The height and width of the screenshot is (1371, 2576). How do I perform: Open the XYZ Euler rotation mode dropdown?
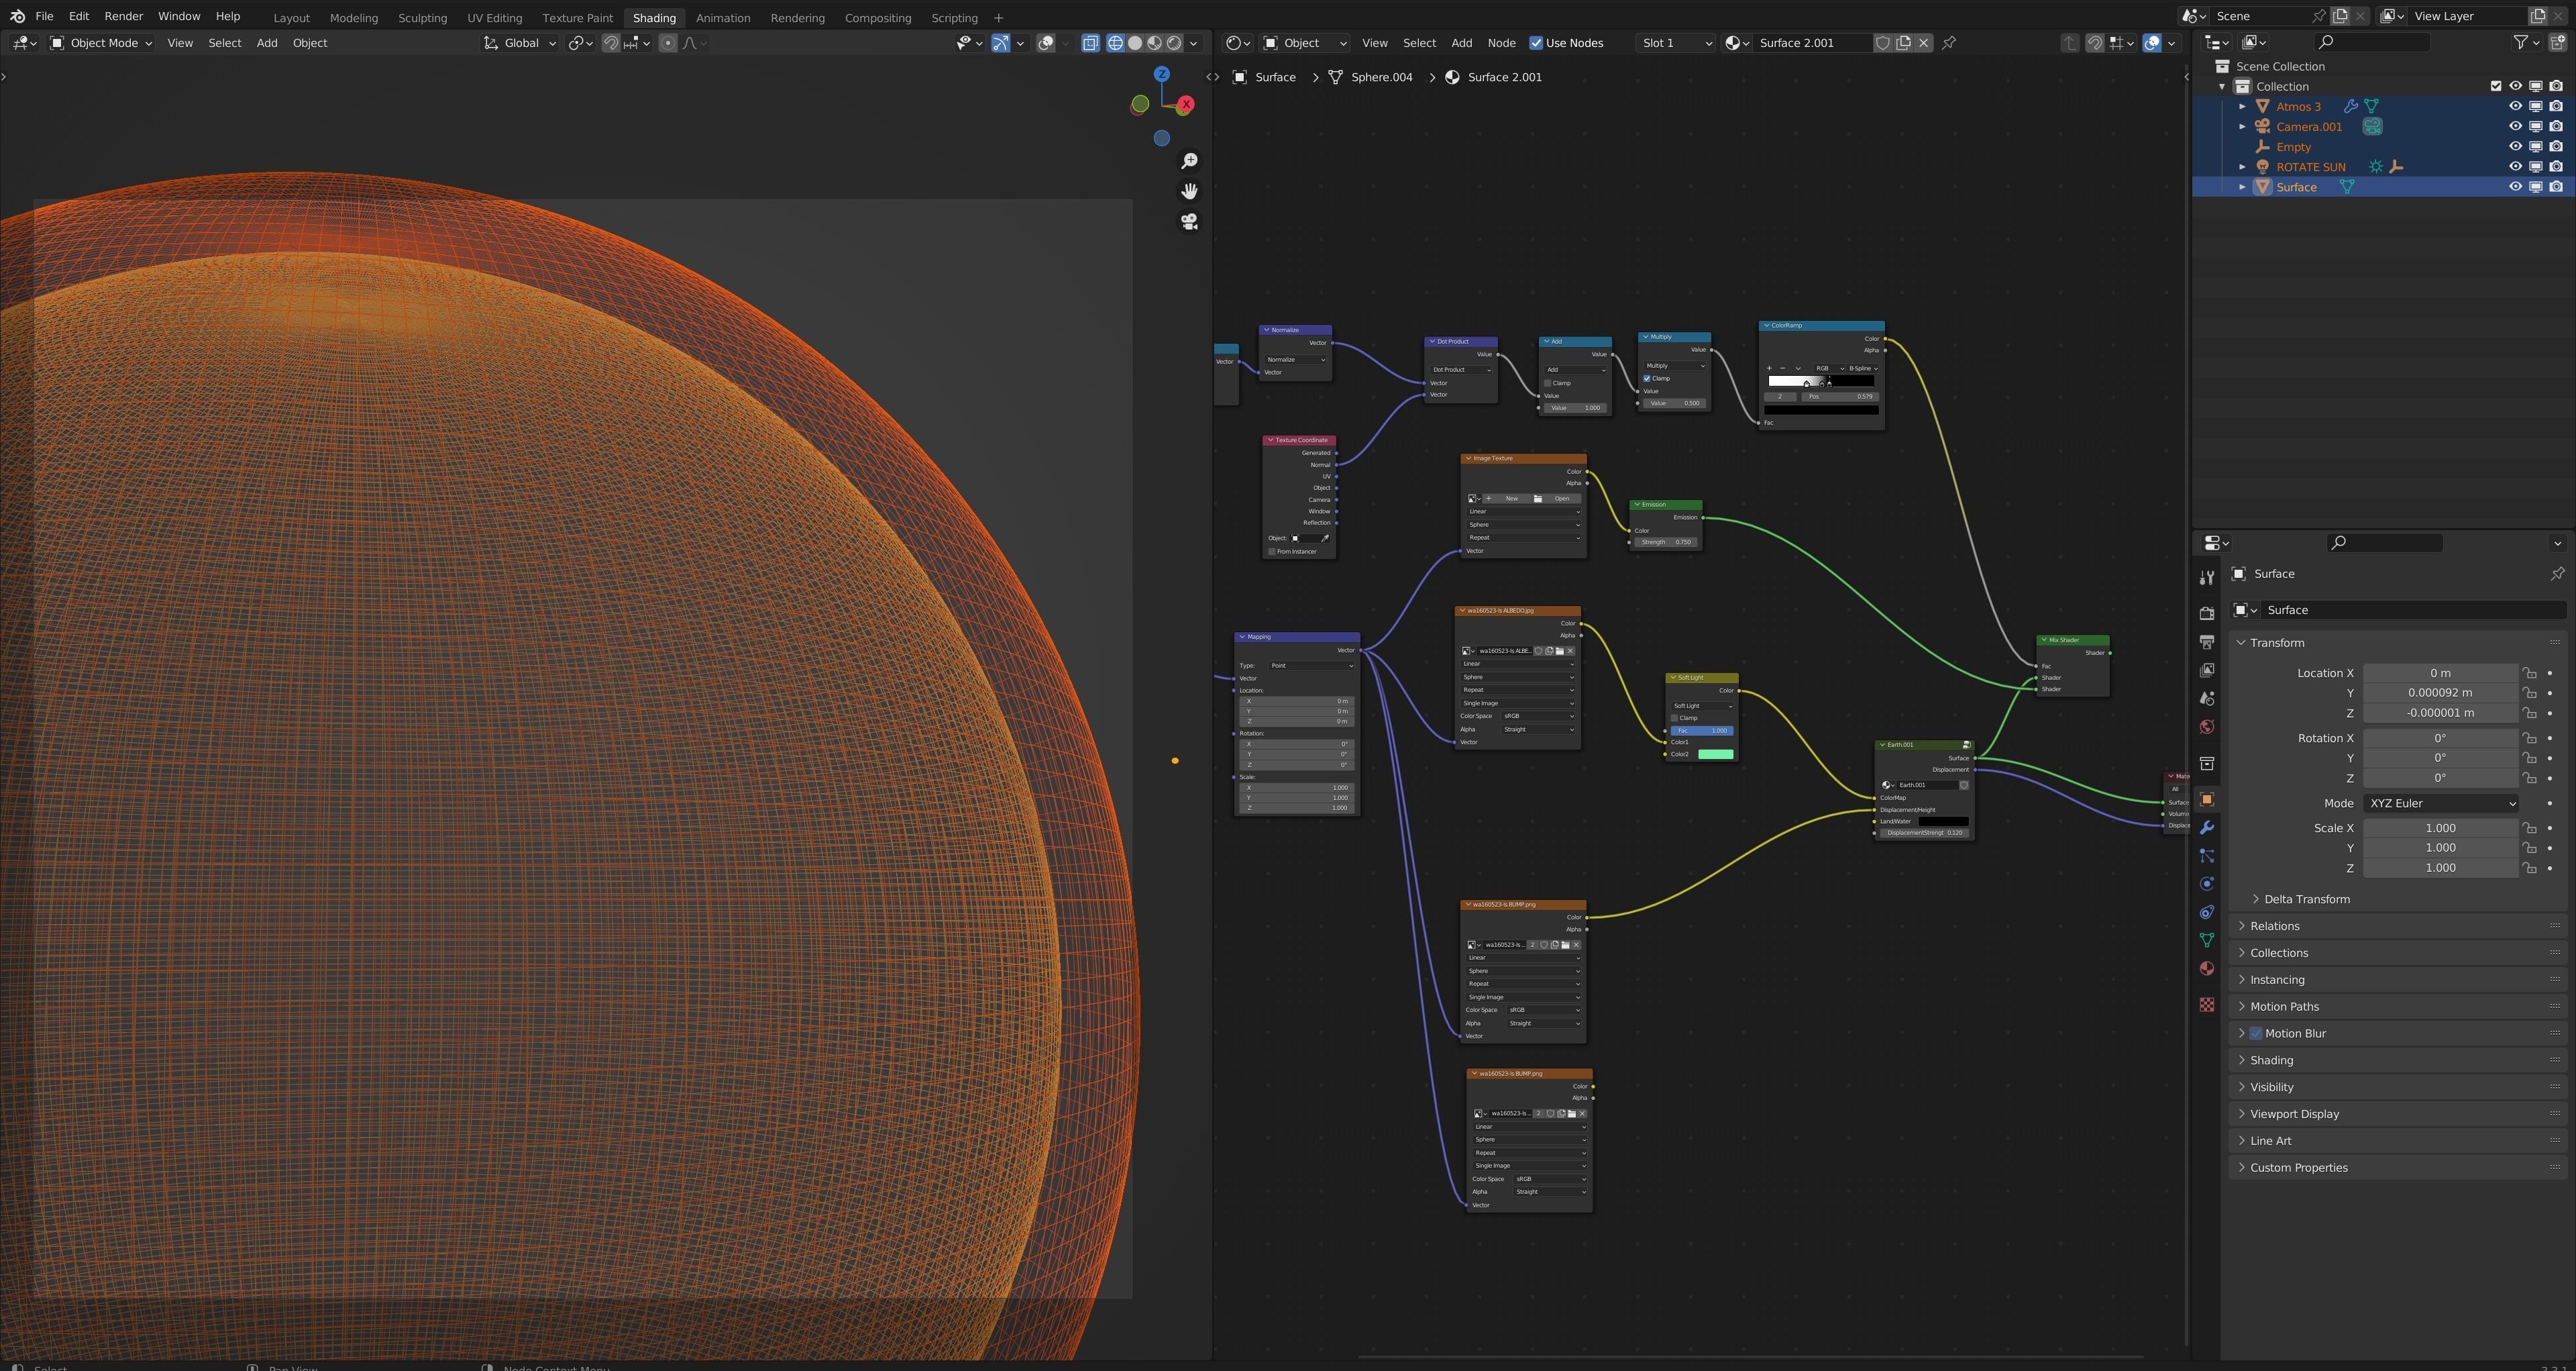coord(2440,803)
